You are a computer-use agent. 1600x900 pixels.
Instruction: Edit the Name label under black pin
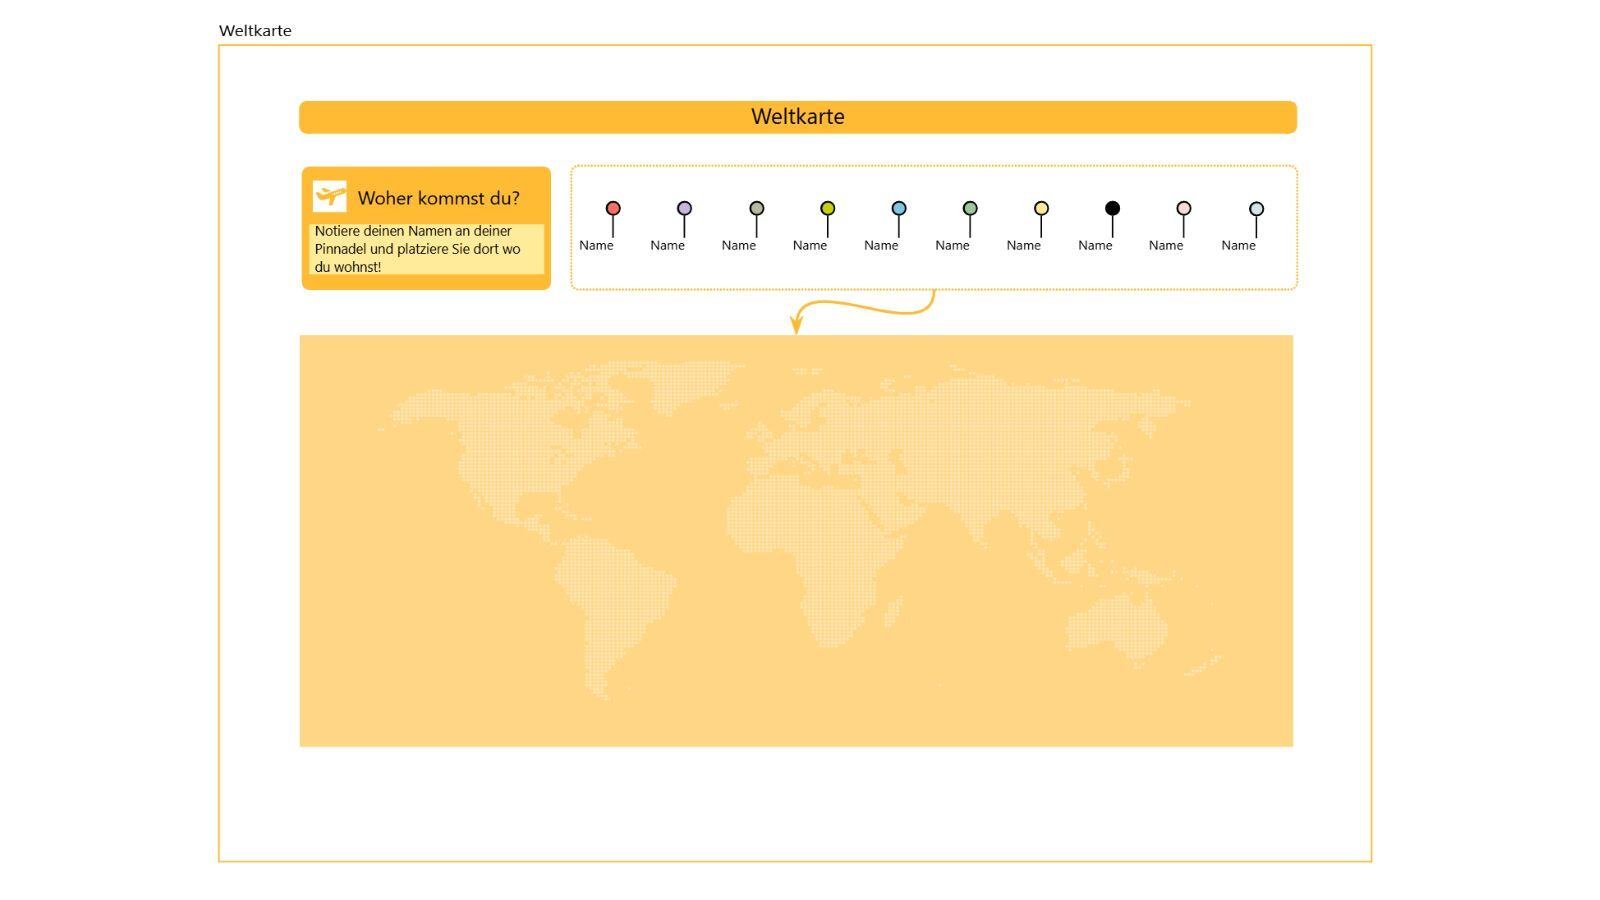tap(1095, 246)
